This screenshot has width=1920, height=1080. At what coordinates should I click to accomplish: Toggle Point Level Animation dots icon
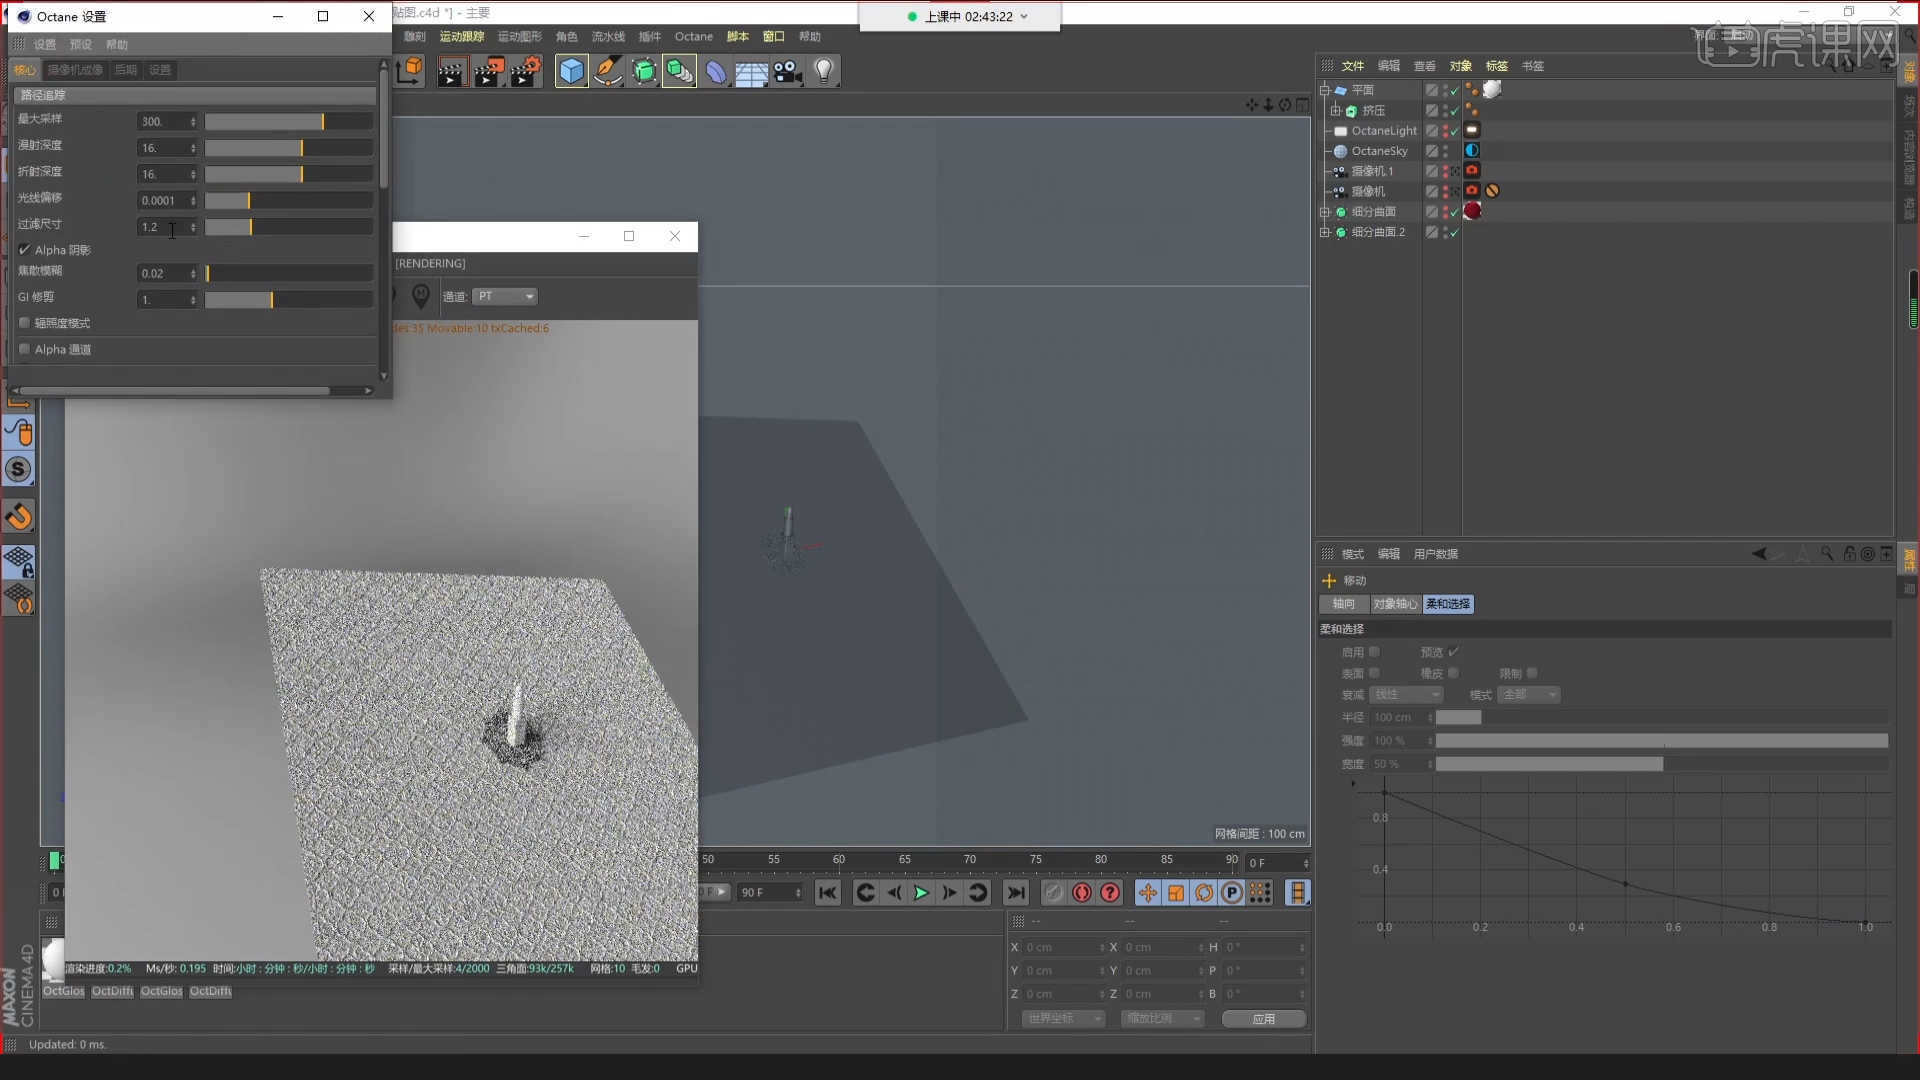point(1260,893)
